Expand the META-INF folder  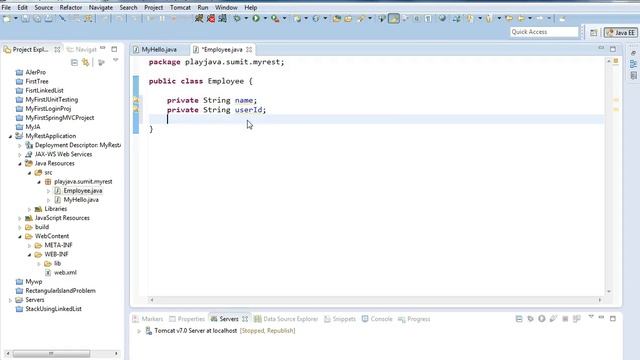[29, 245]
